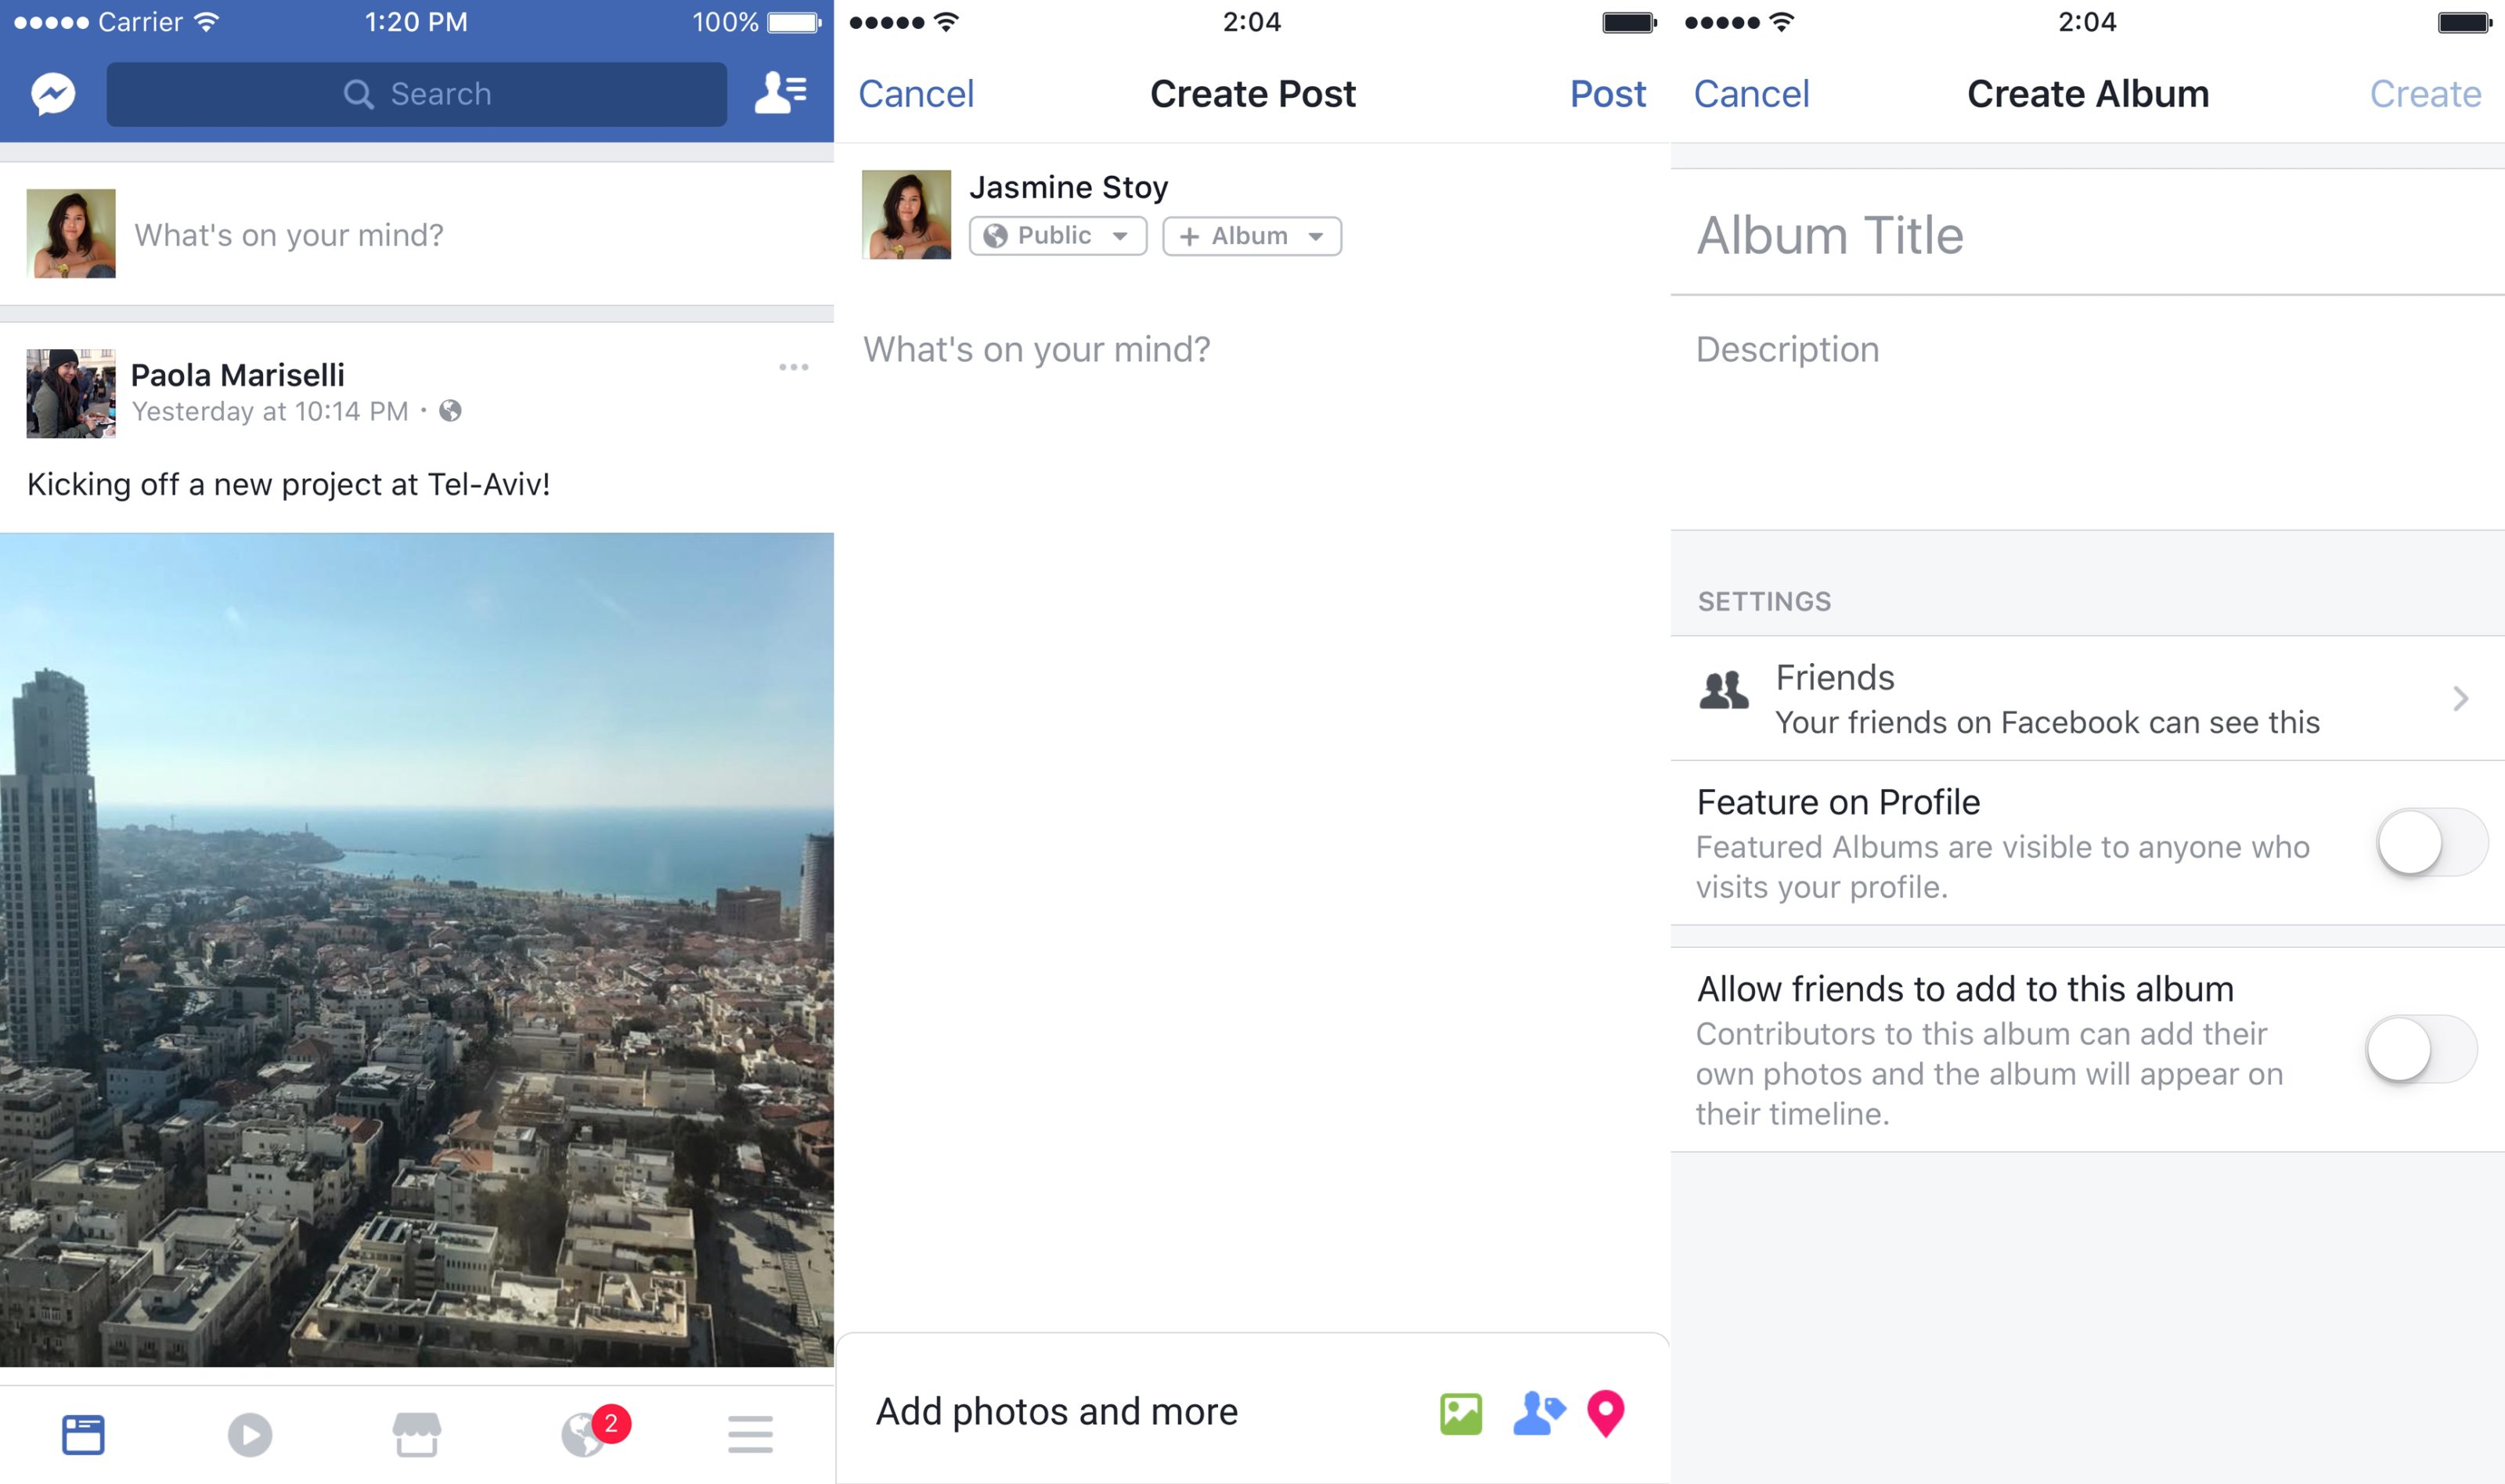Tag friends with the blue person-tag icon
This screenshot has width=2505, height=1484.
tap(1539, 1413)
